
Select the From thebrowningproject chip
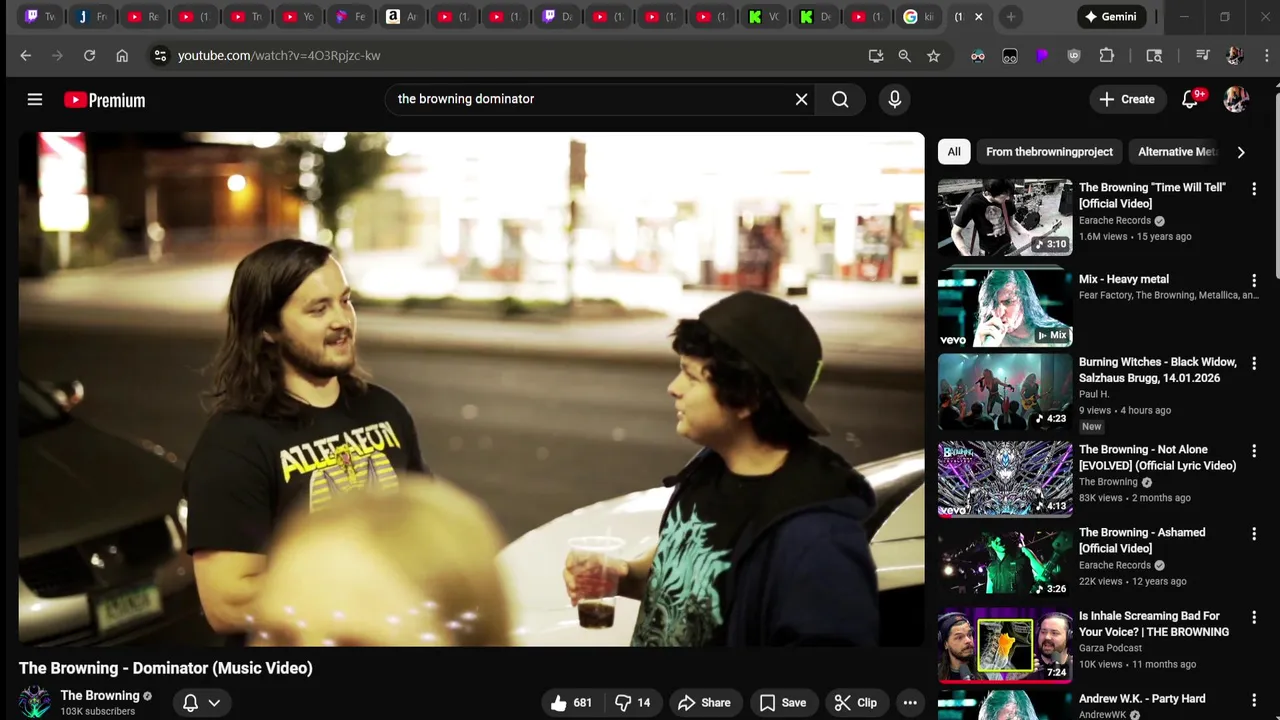[x=1049, y=152]
